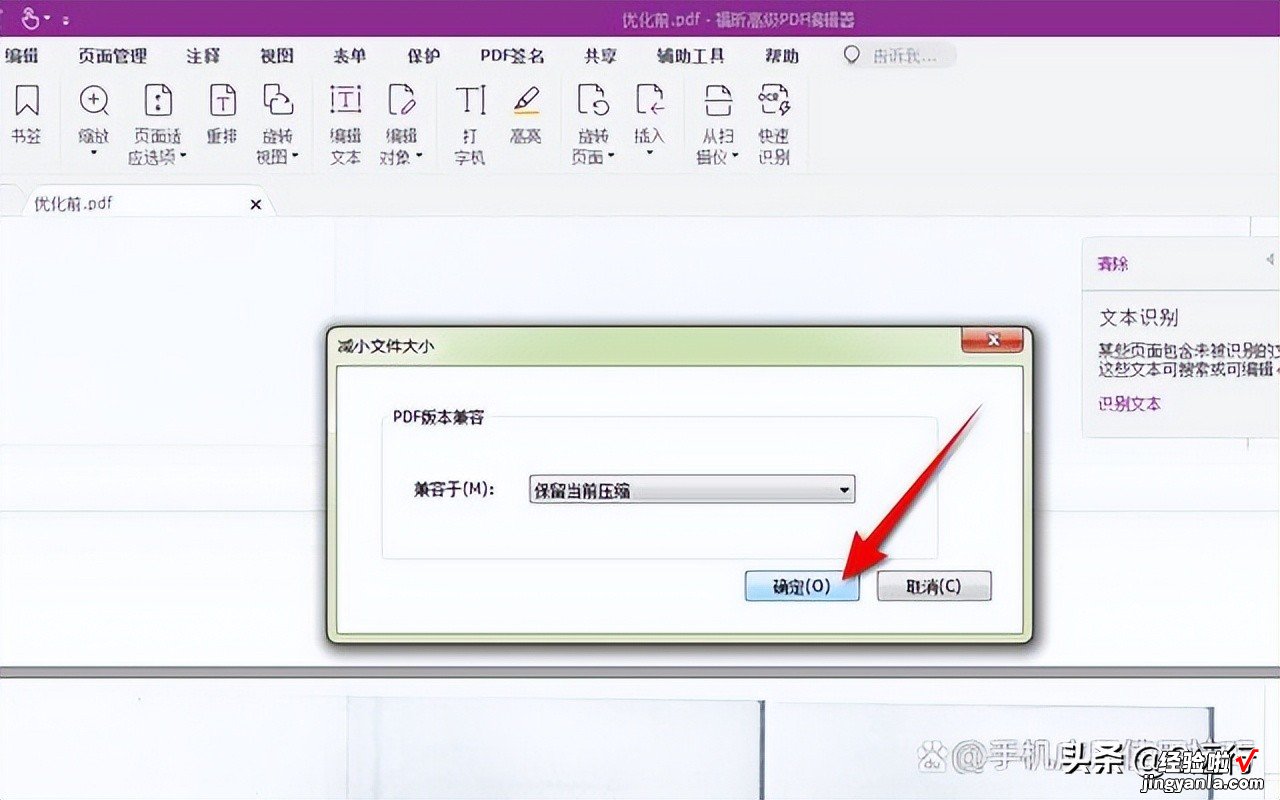
Task: Confirm with the 确定(O) button
Action: 802,587
